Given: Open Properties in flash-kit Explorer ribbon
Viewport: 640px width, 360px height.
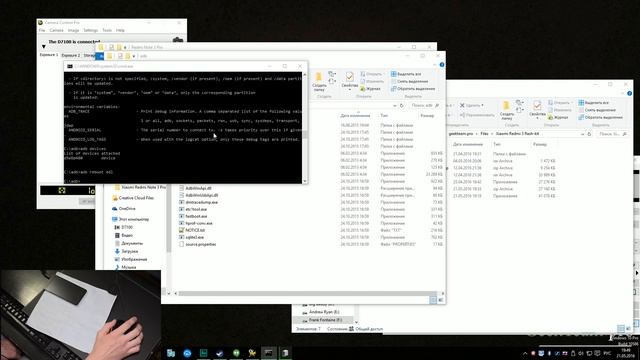Looking at the screenshot, I should pyautogui.click(x=537, y=109).
